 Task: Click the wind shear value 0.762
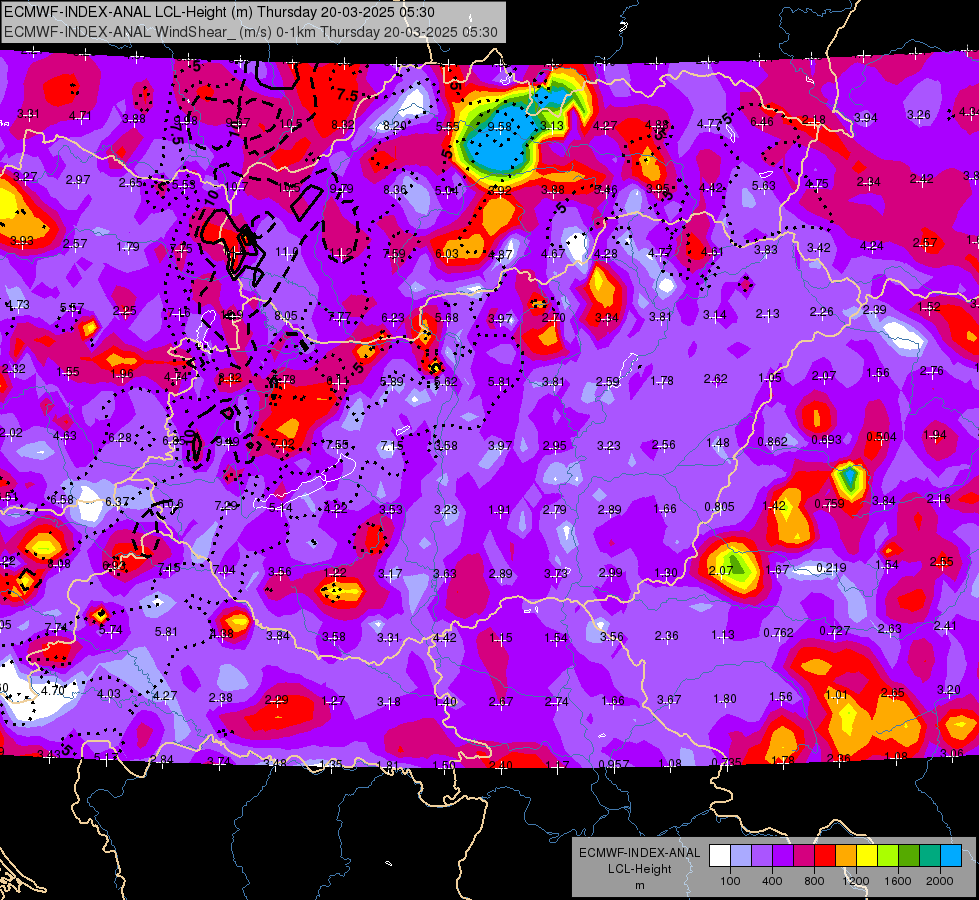coord(778,633)
